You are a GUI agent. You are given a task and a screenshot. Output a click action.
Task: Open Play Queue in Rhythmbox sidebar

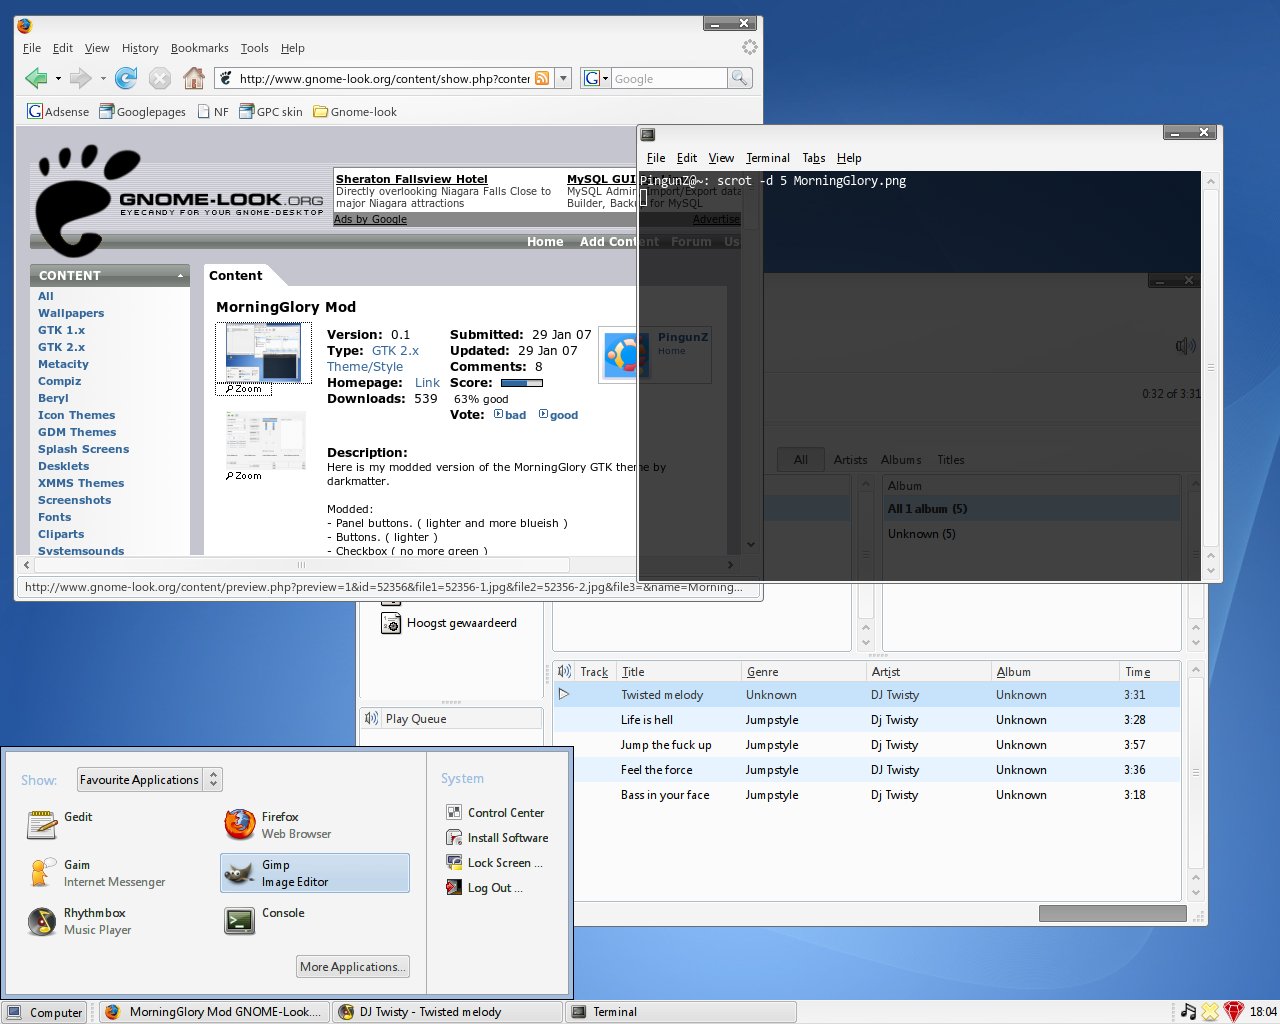click(x=451, y=719)
